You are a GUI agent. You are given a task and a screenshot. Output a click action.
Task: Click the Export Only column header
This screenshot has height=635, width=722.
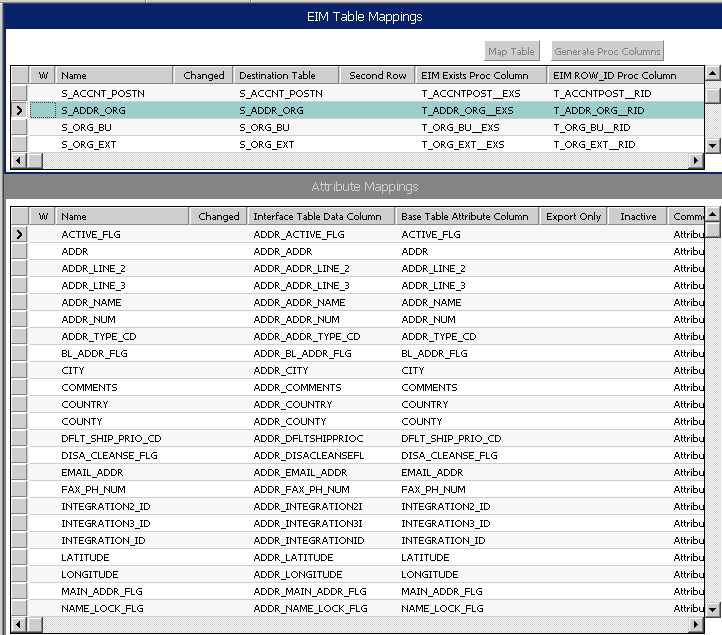click(573, 216)
